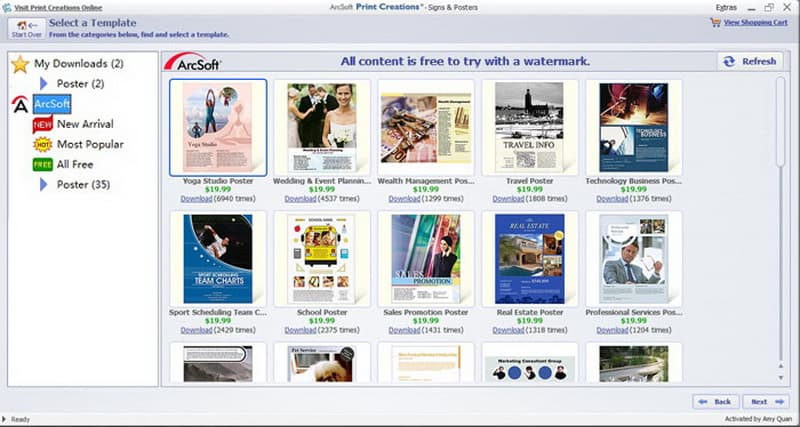Expand Poster (35) arrow in tree

(43, 185)
